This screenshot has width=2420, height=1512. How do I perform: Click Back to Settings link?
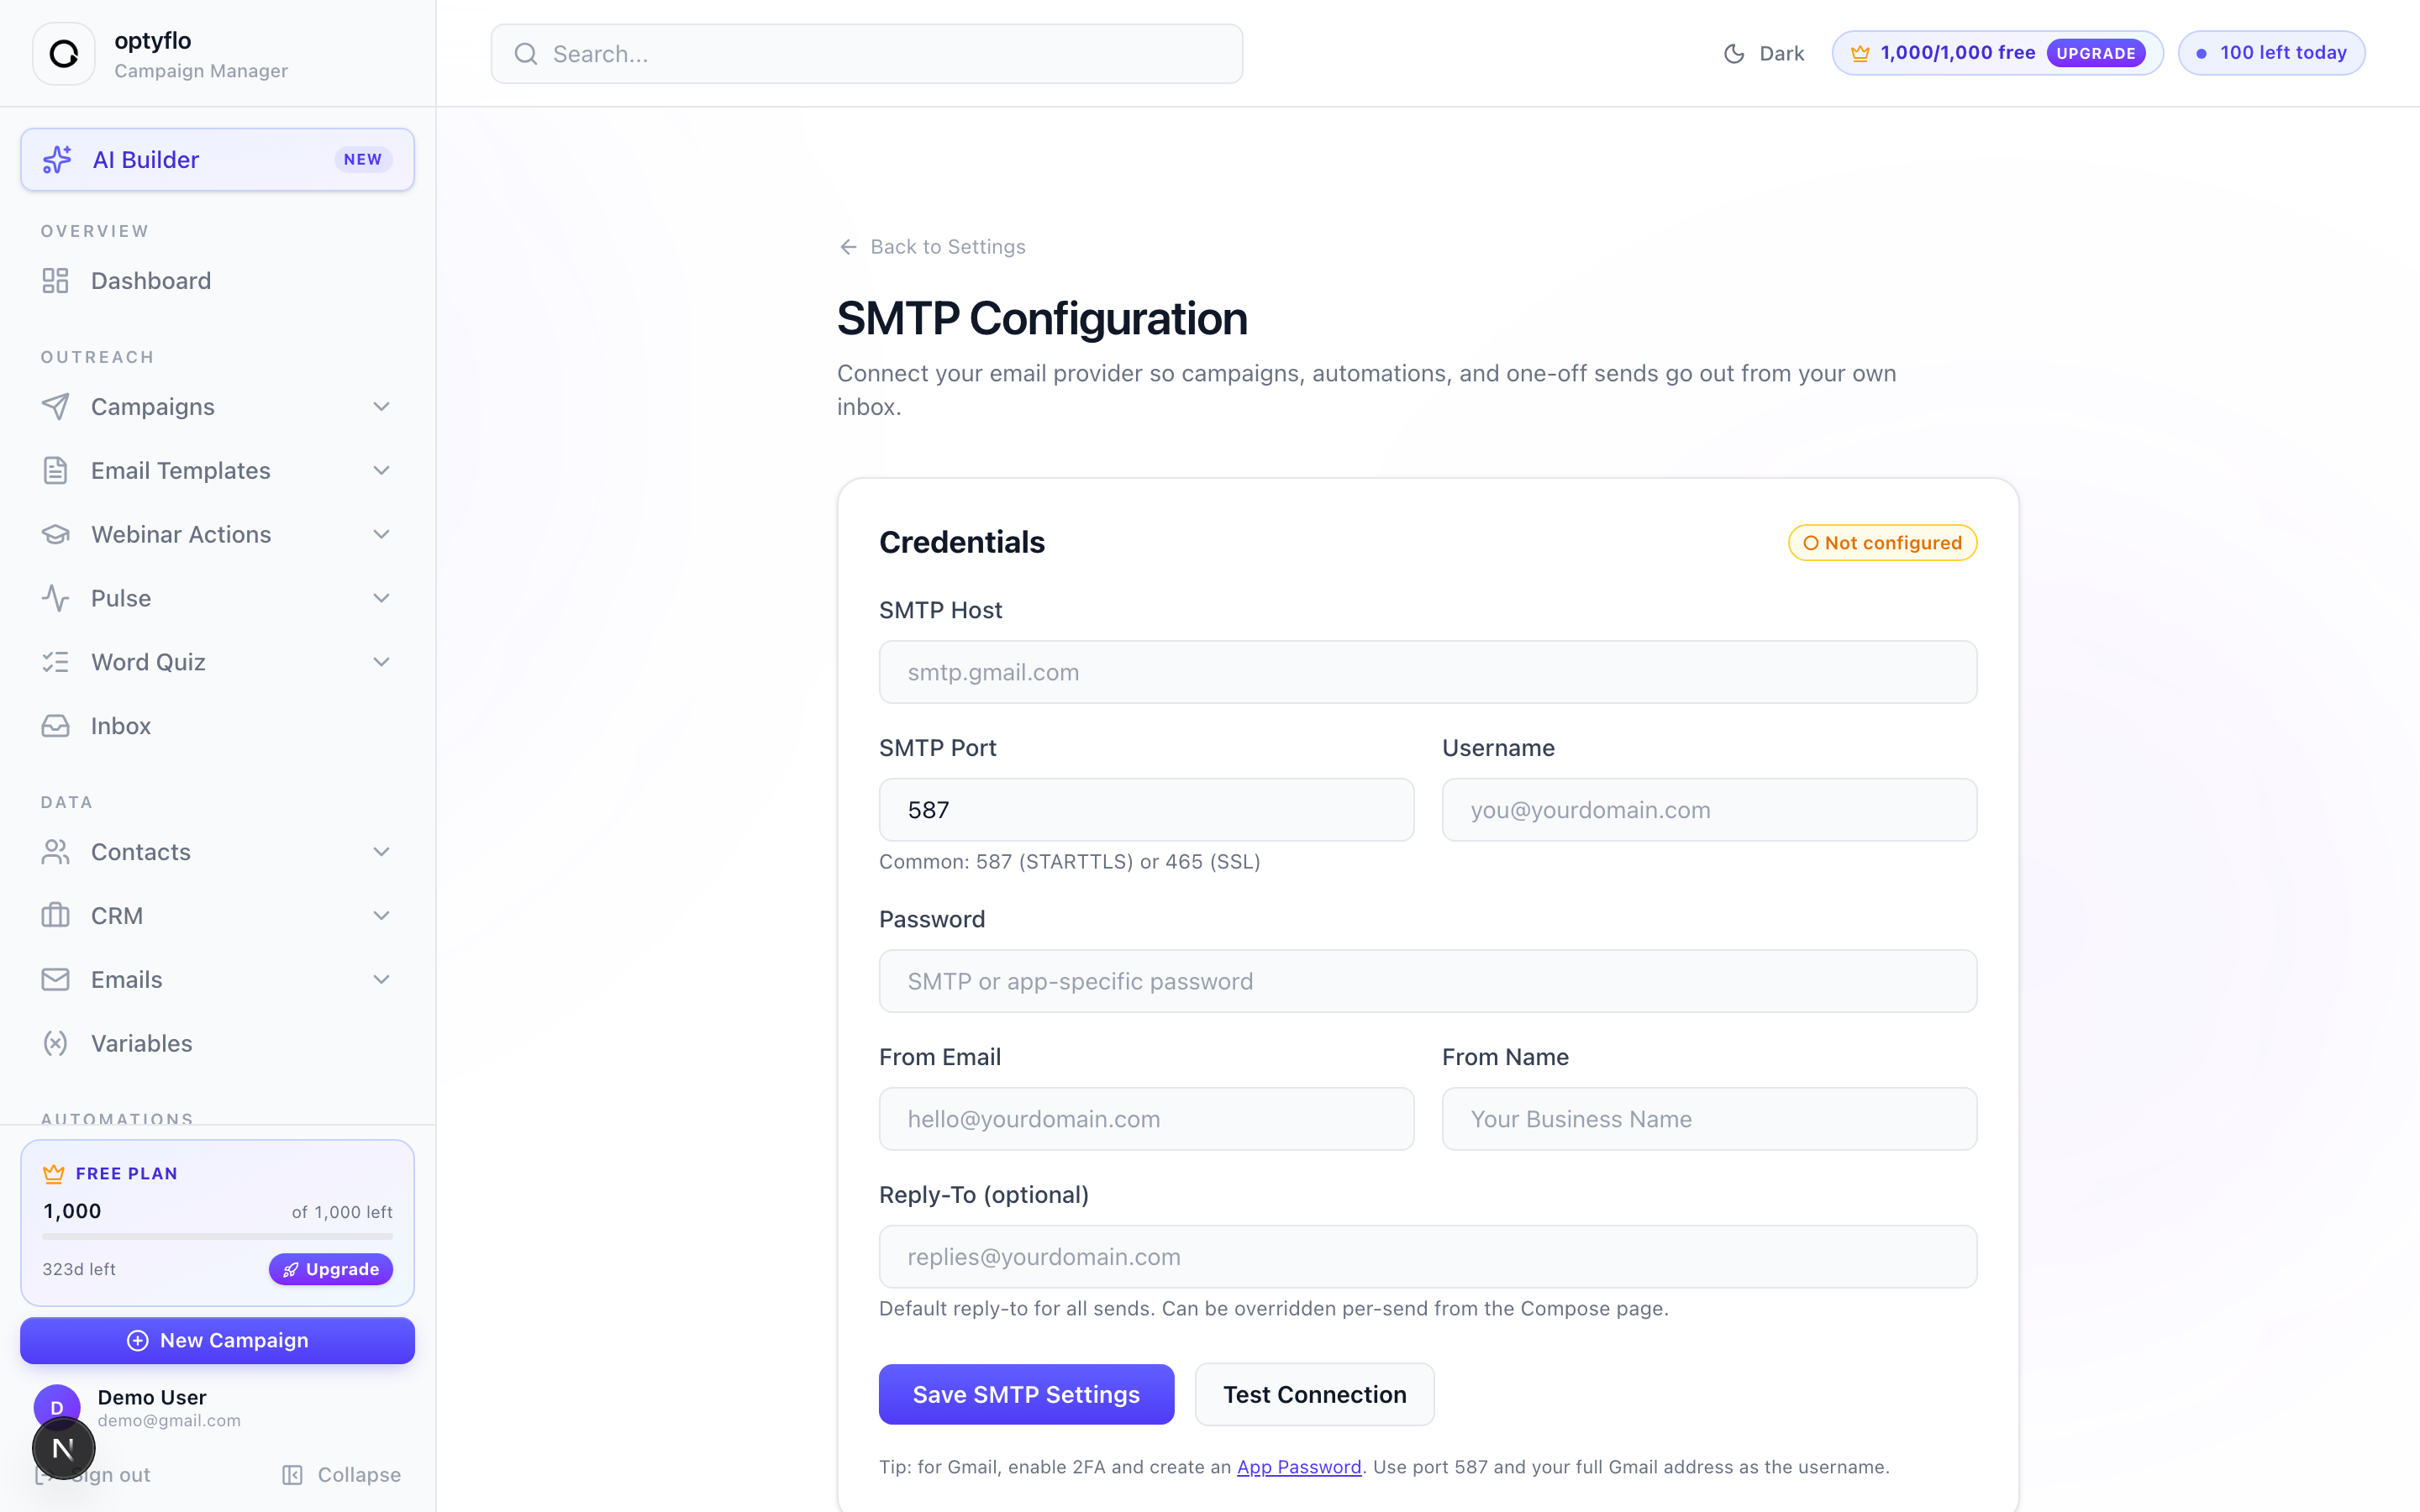932,247
